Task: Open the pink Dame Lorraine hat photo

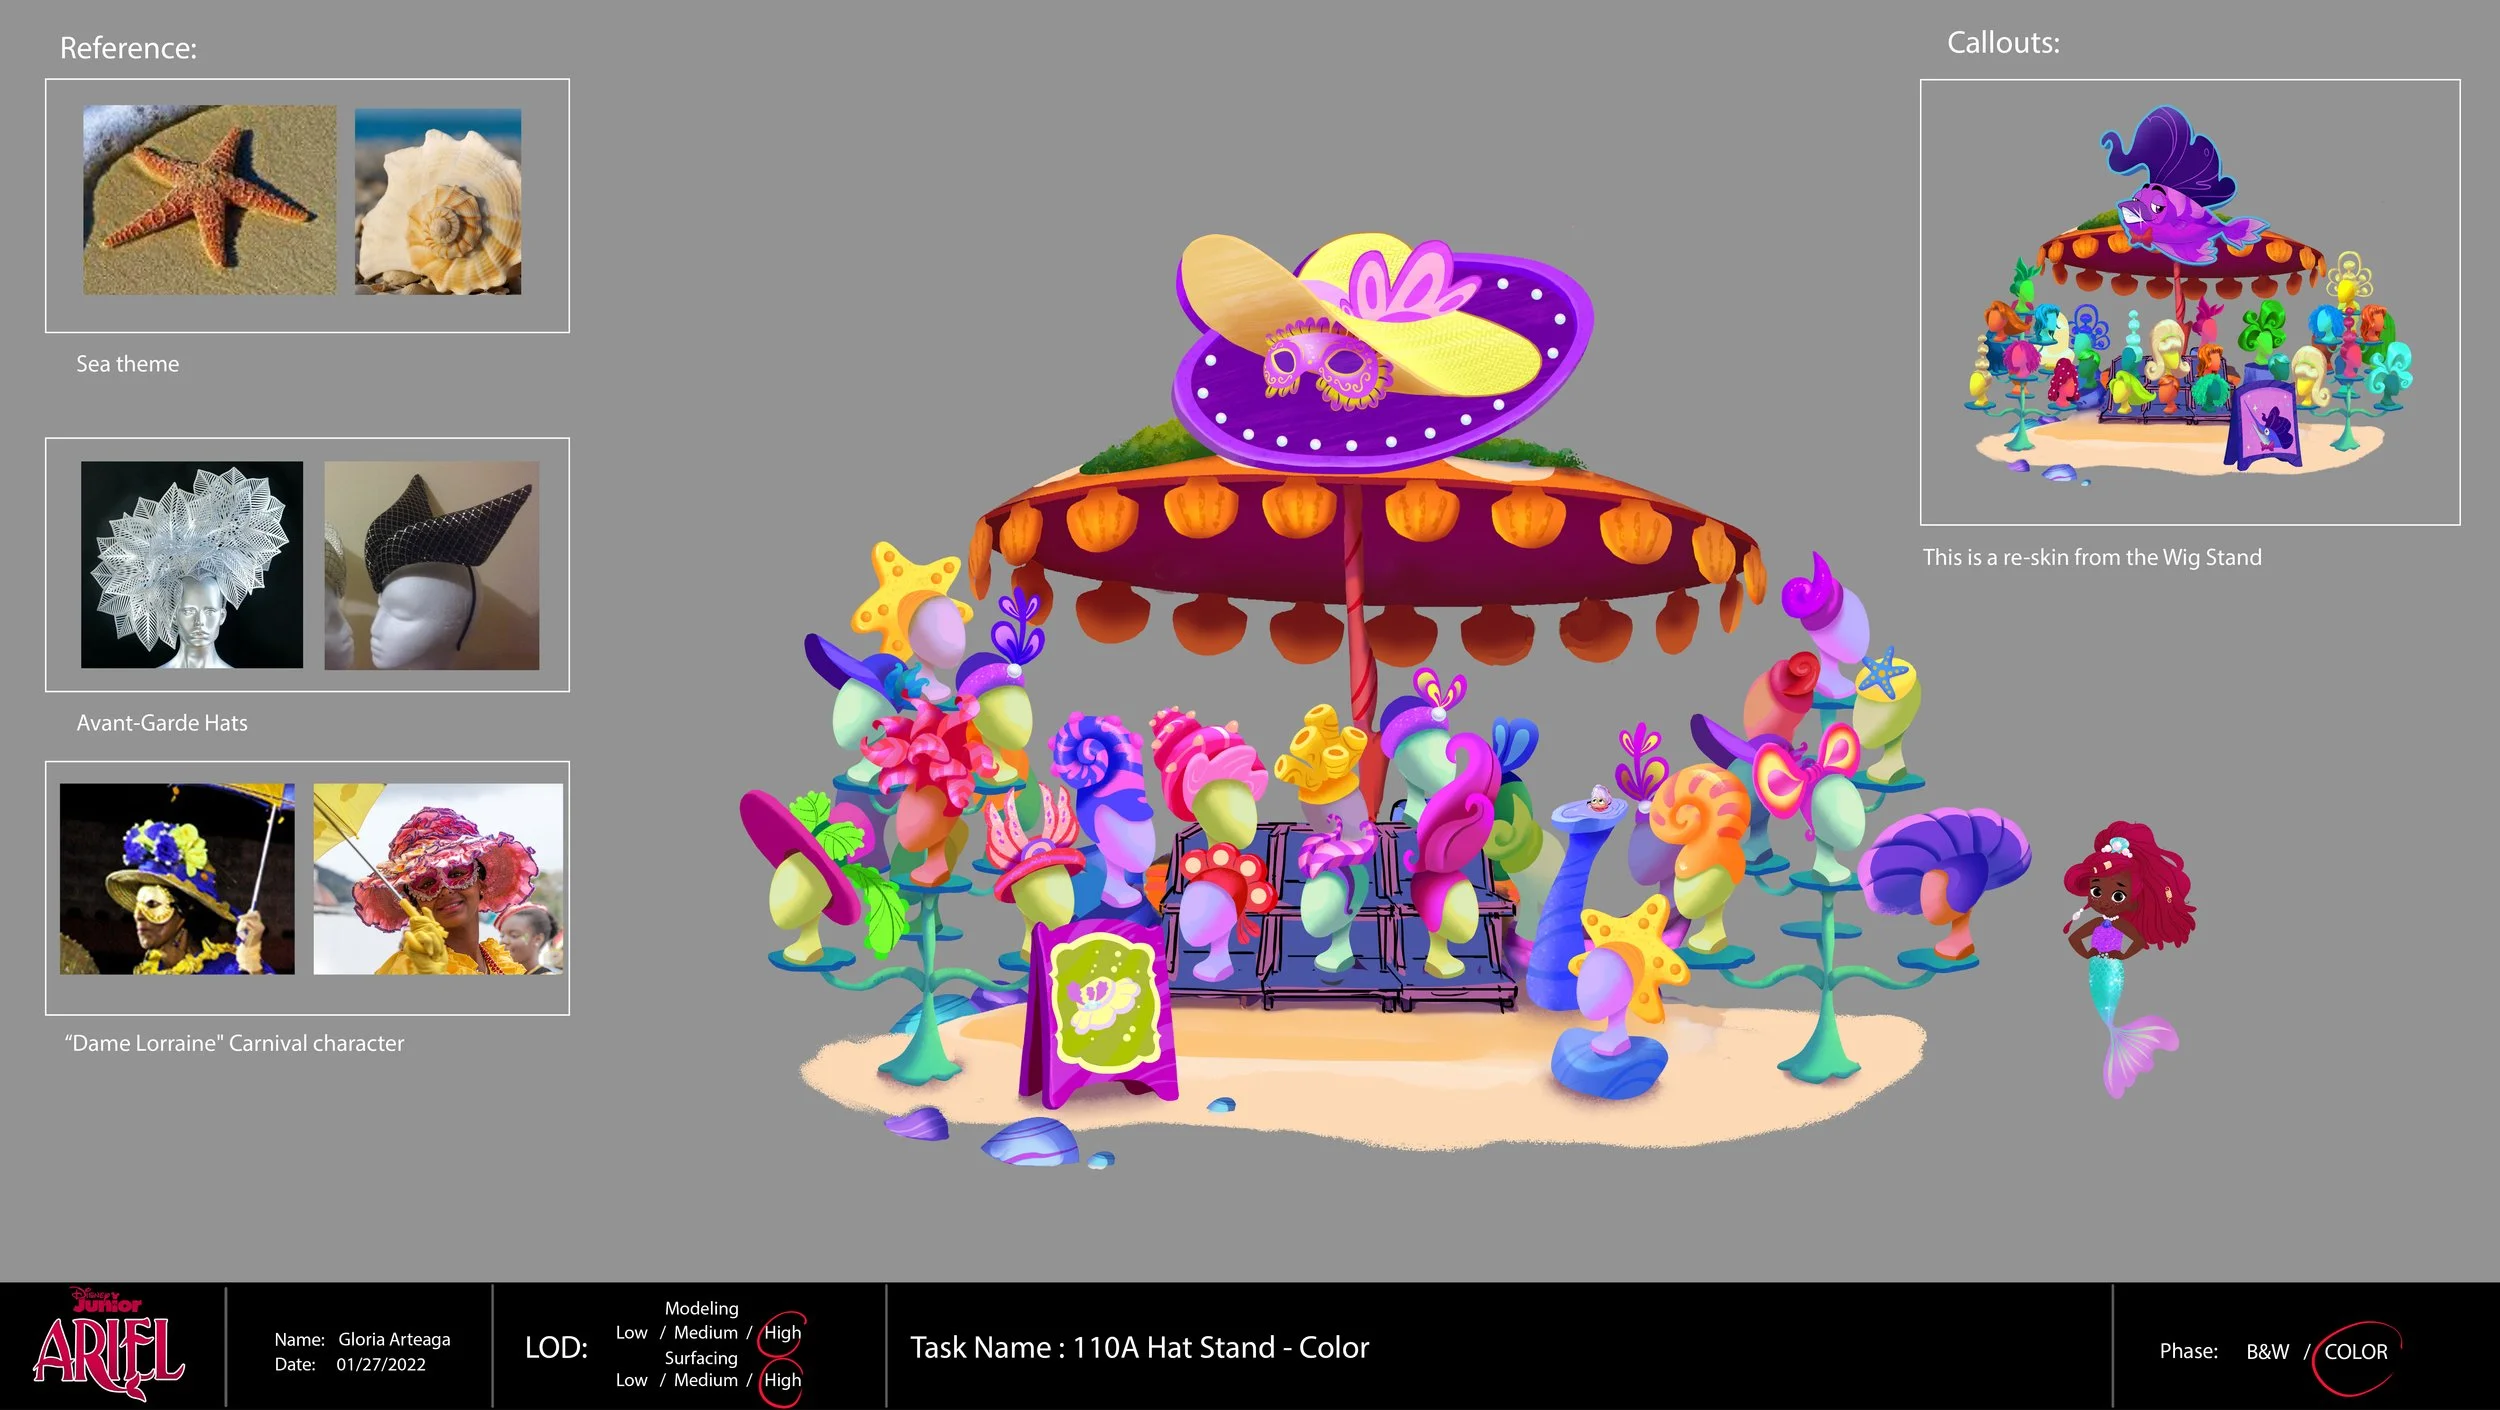Action: [x=438, y=878]
